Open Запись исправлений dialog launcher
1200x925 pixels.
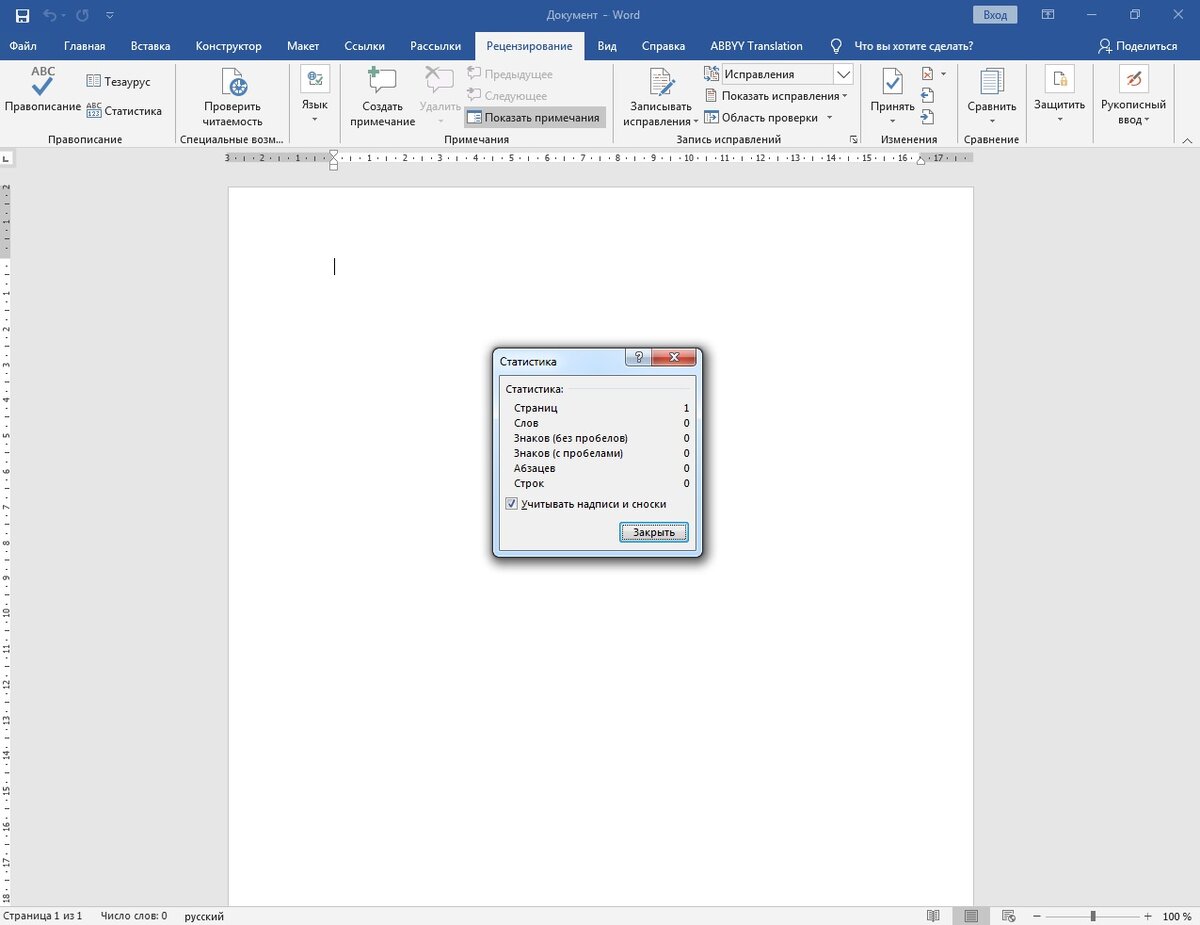(854, 140)
